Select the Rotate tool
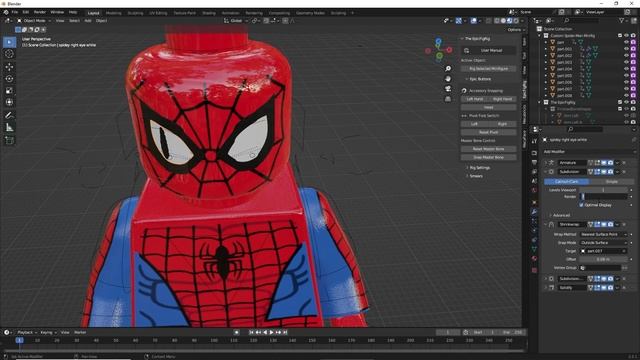640x360 pixels. 9,78
